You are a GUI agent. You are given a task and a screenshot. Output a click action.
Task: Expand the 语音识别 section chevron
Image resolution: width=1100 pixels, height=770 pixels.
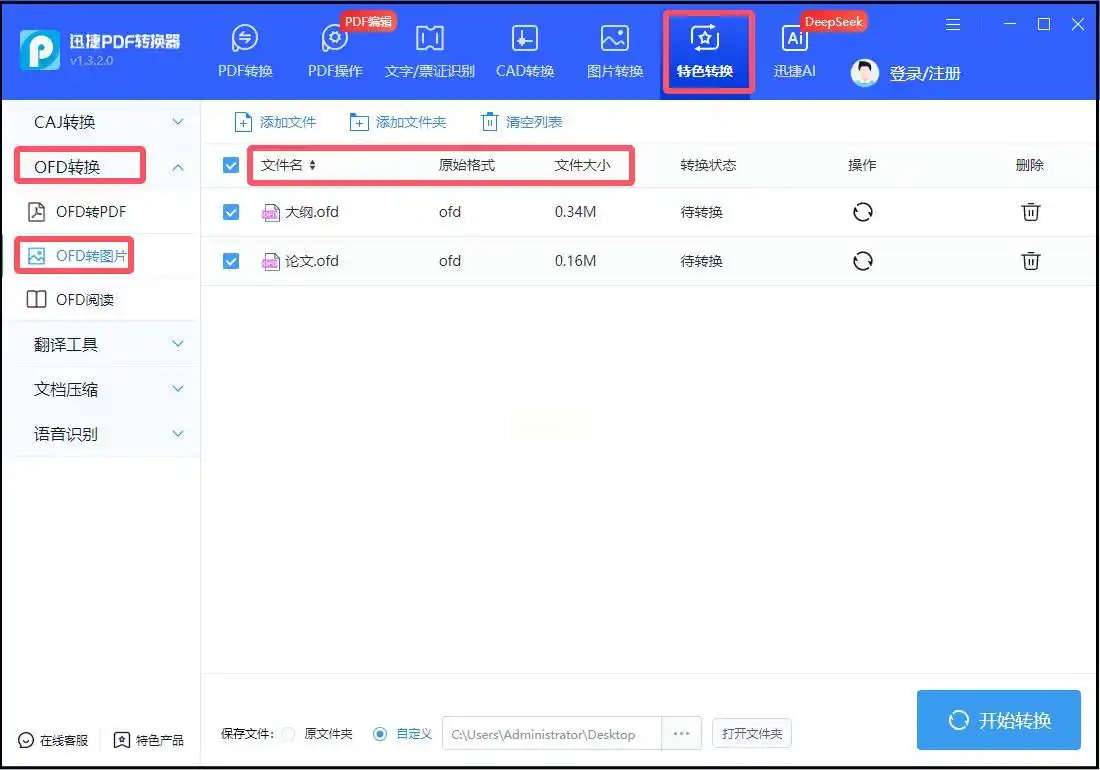[178, 434]
